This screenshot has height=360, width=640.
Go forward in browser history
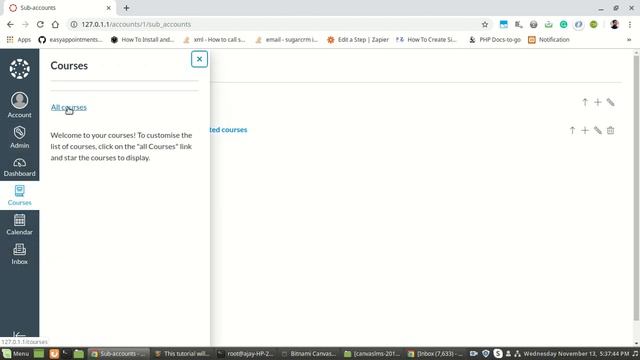[x=25, y=24]
